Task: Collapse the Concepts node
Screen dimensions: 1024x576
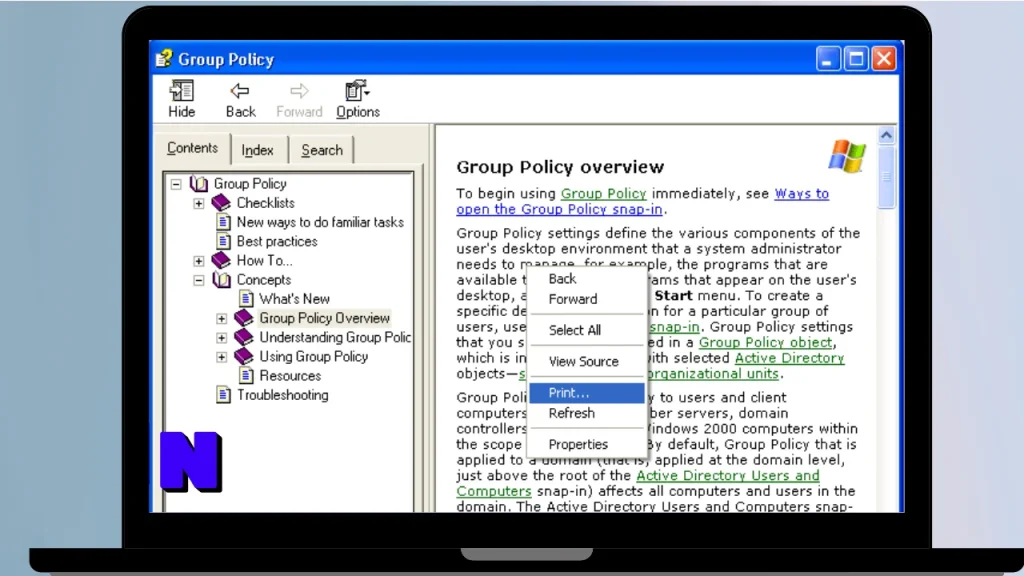Action: [x=199, y=280]
